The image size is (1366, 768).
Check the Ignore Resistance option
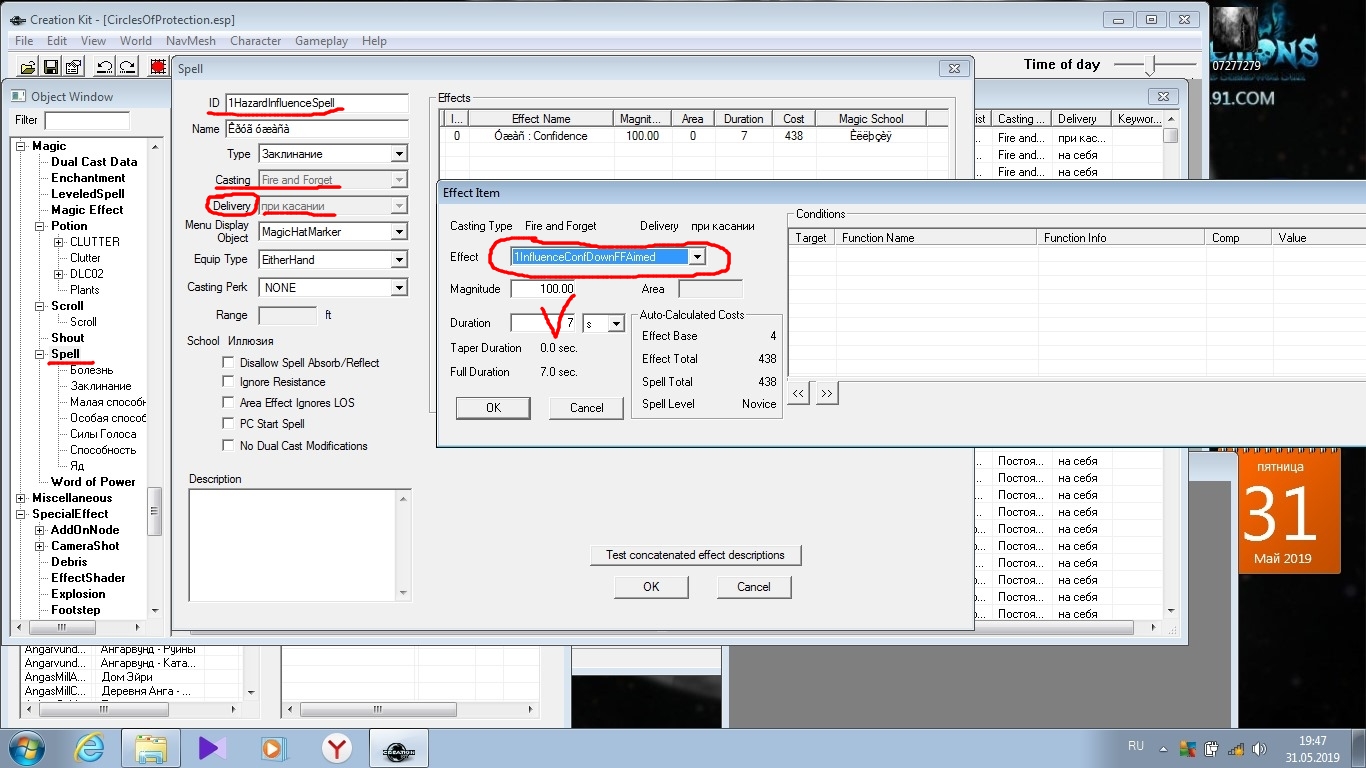[229, 382]
